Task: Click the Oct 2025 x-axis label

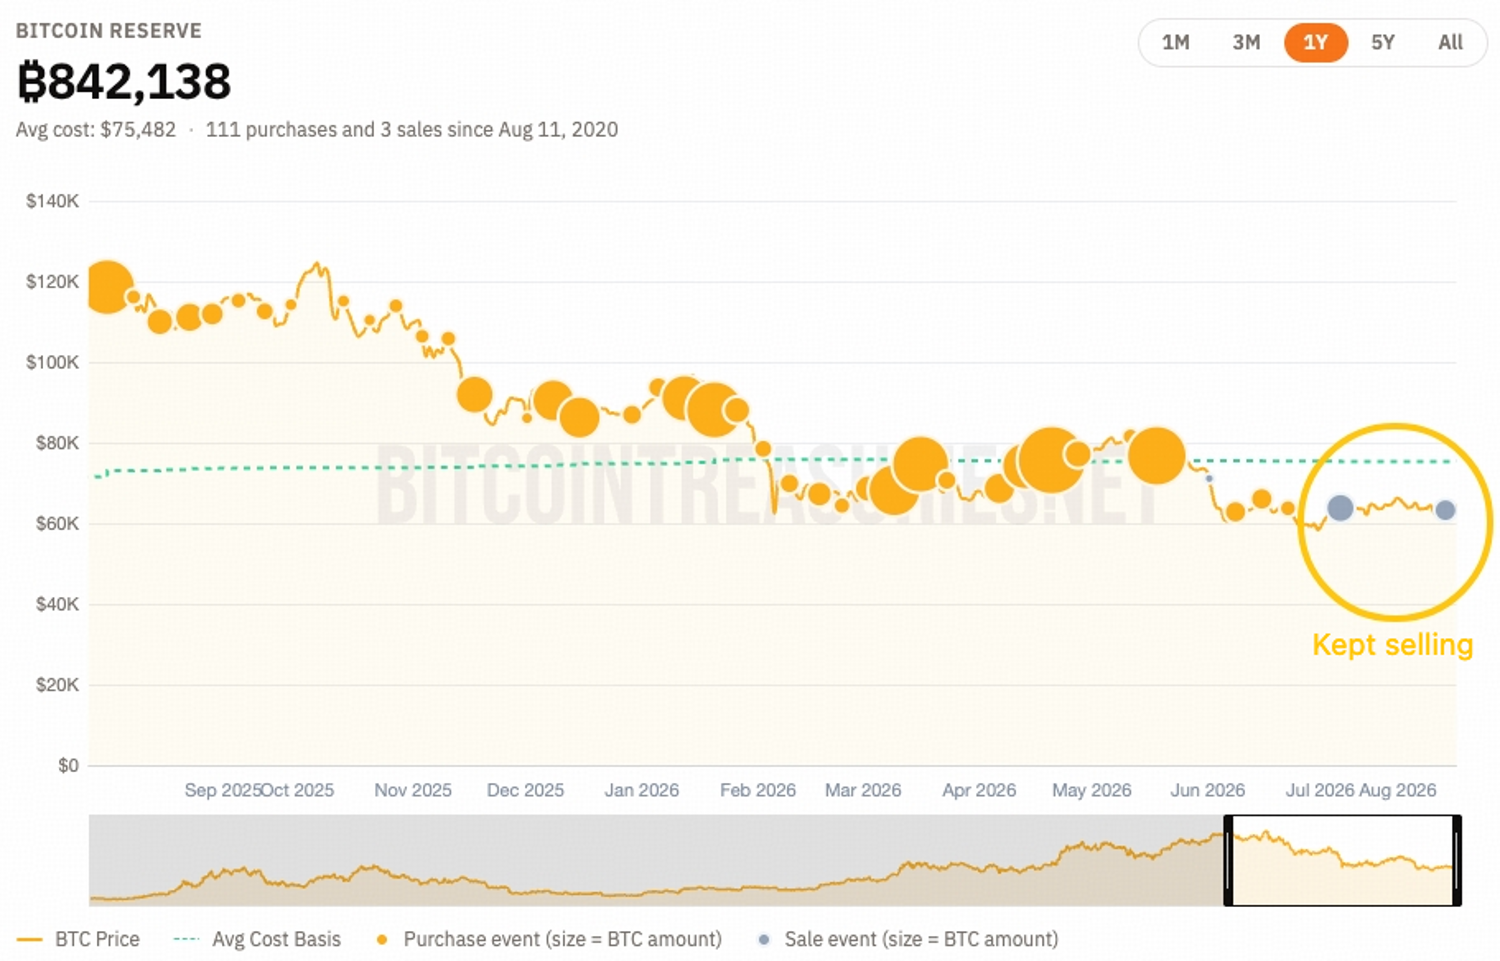Action: pyautogui.click(x=298, y=790)
